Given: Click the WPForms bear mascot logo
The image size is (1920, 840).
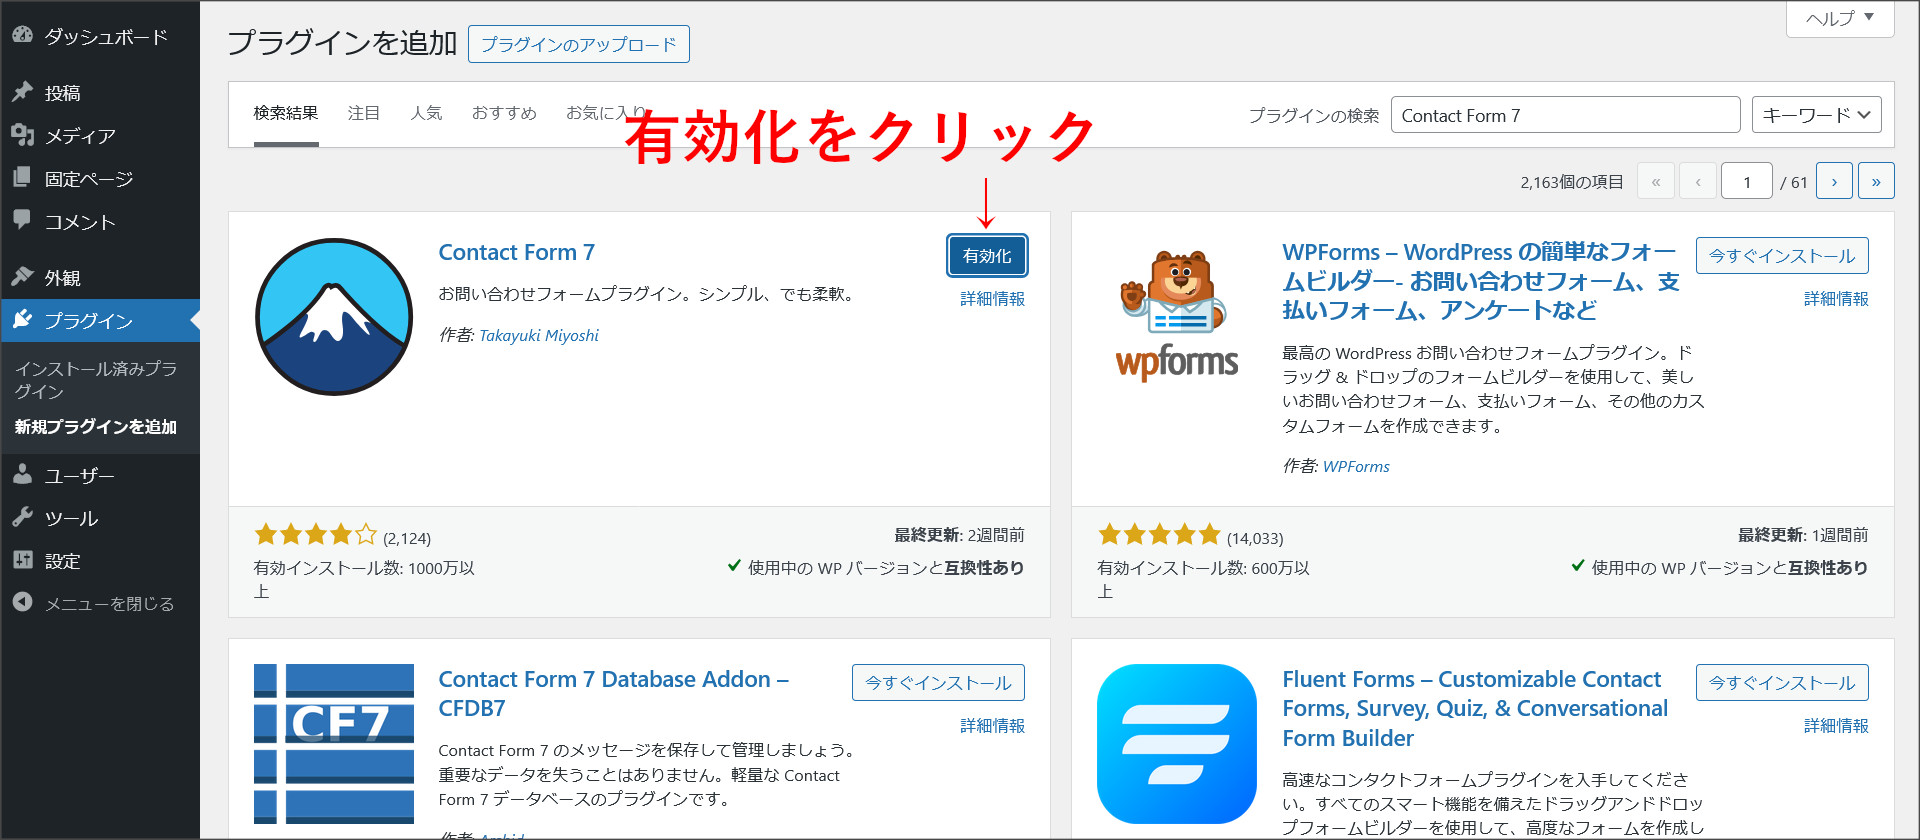Looking at the screenshot, I should (1177, 316).
